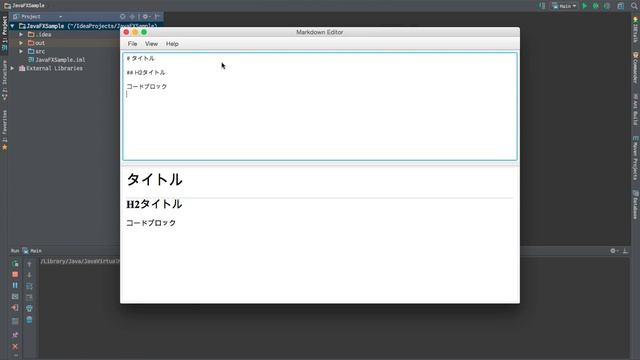Screen dimensions: 640x360
Task: Click the rendered コードブロック text in the preview
Action: click(151, 223)
